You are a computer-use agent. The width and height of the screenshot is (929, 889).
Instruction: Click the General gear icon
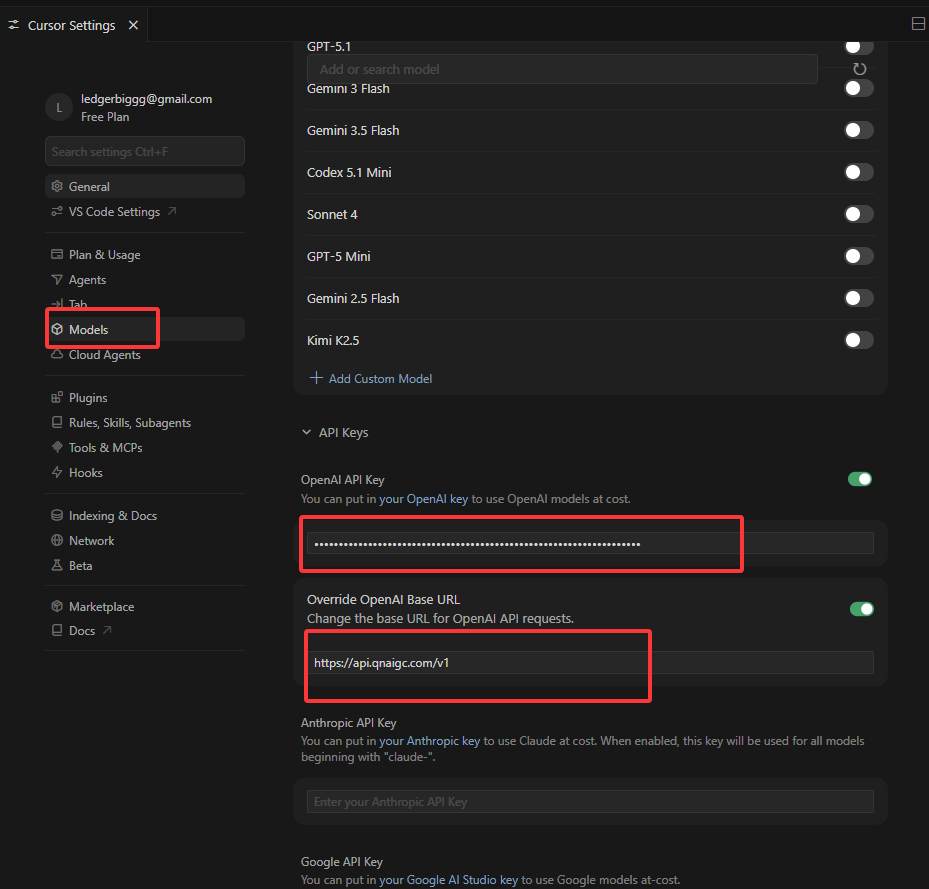(57, 186)
